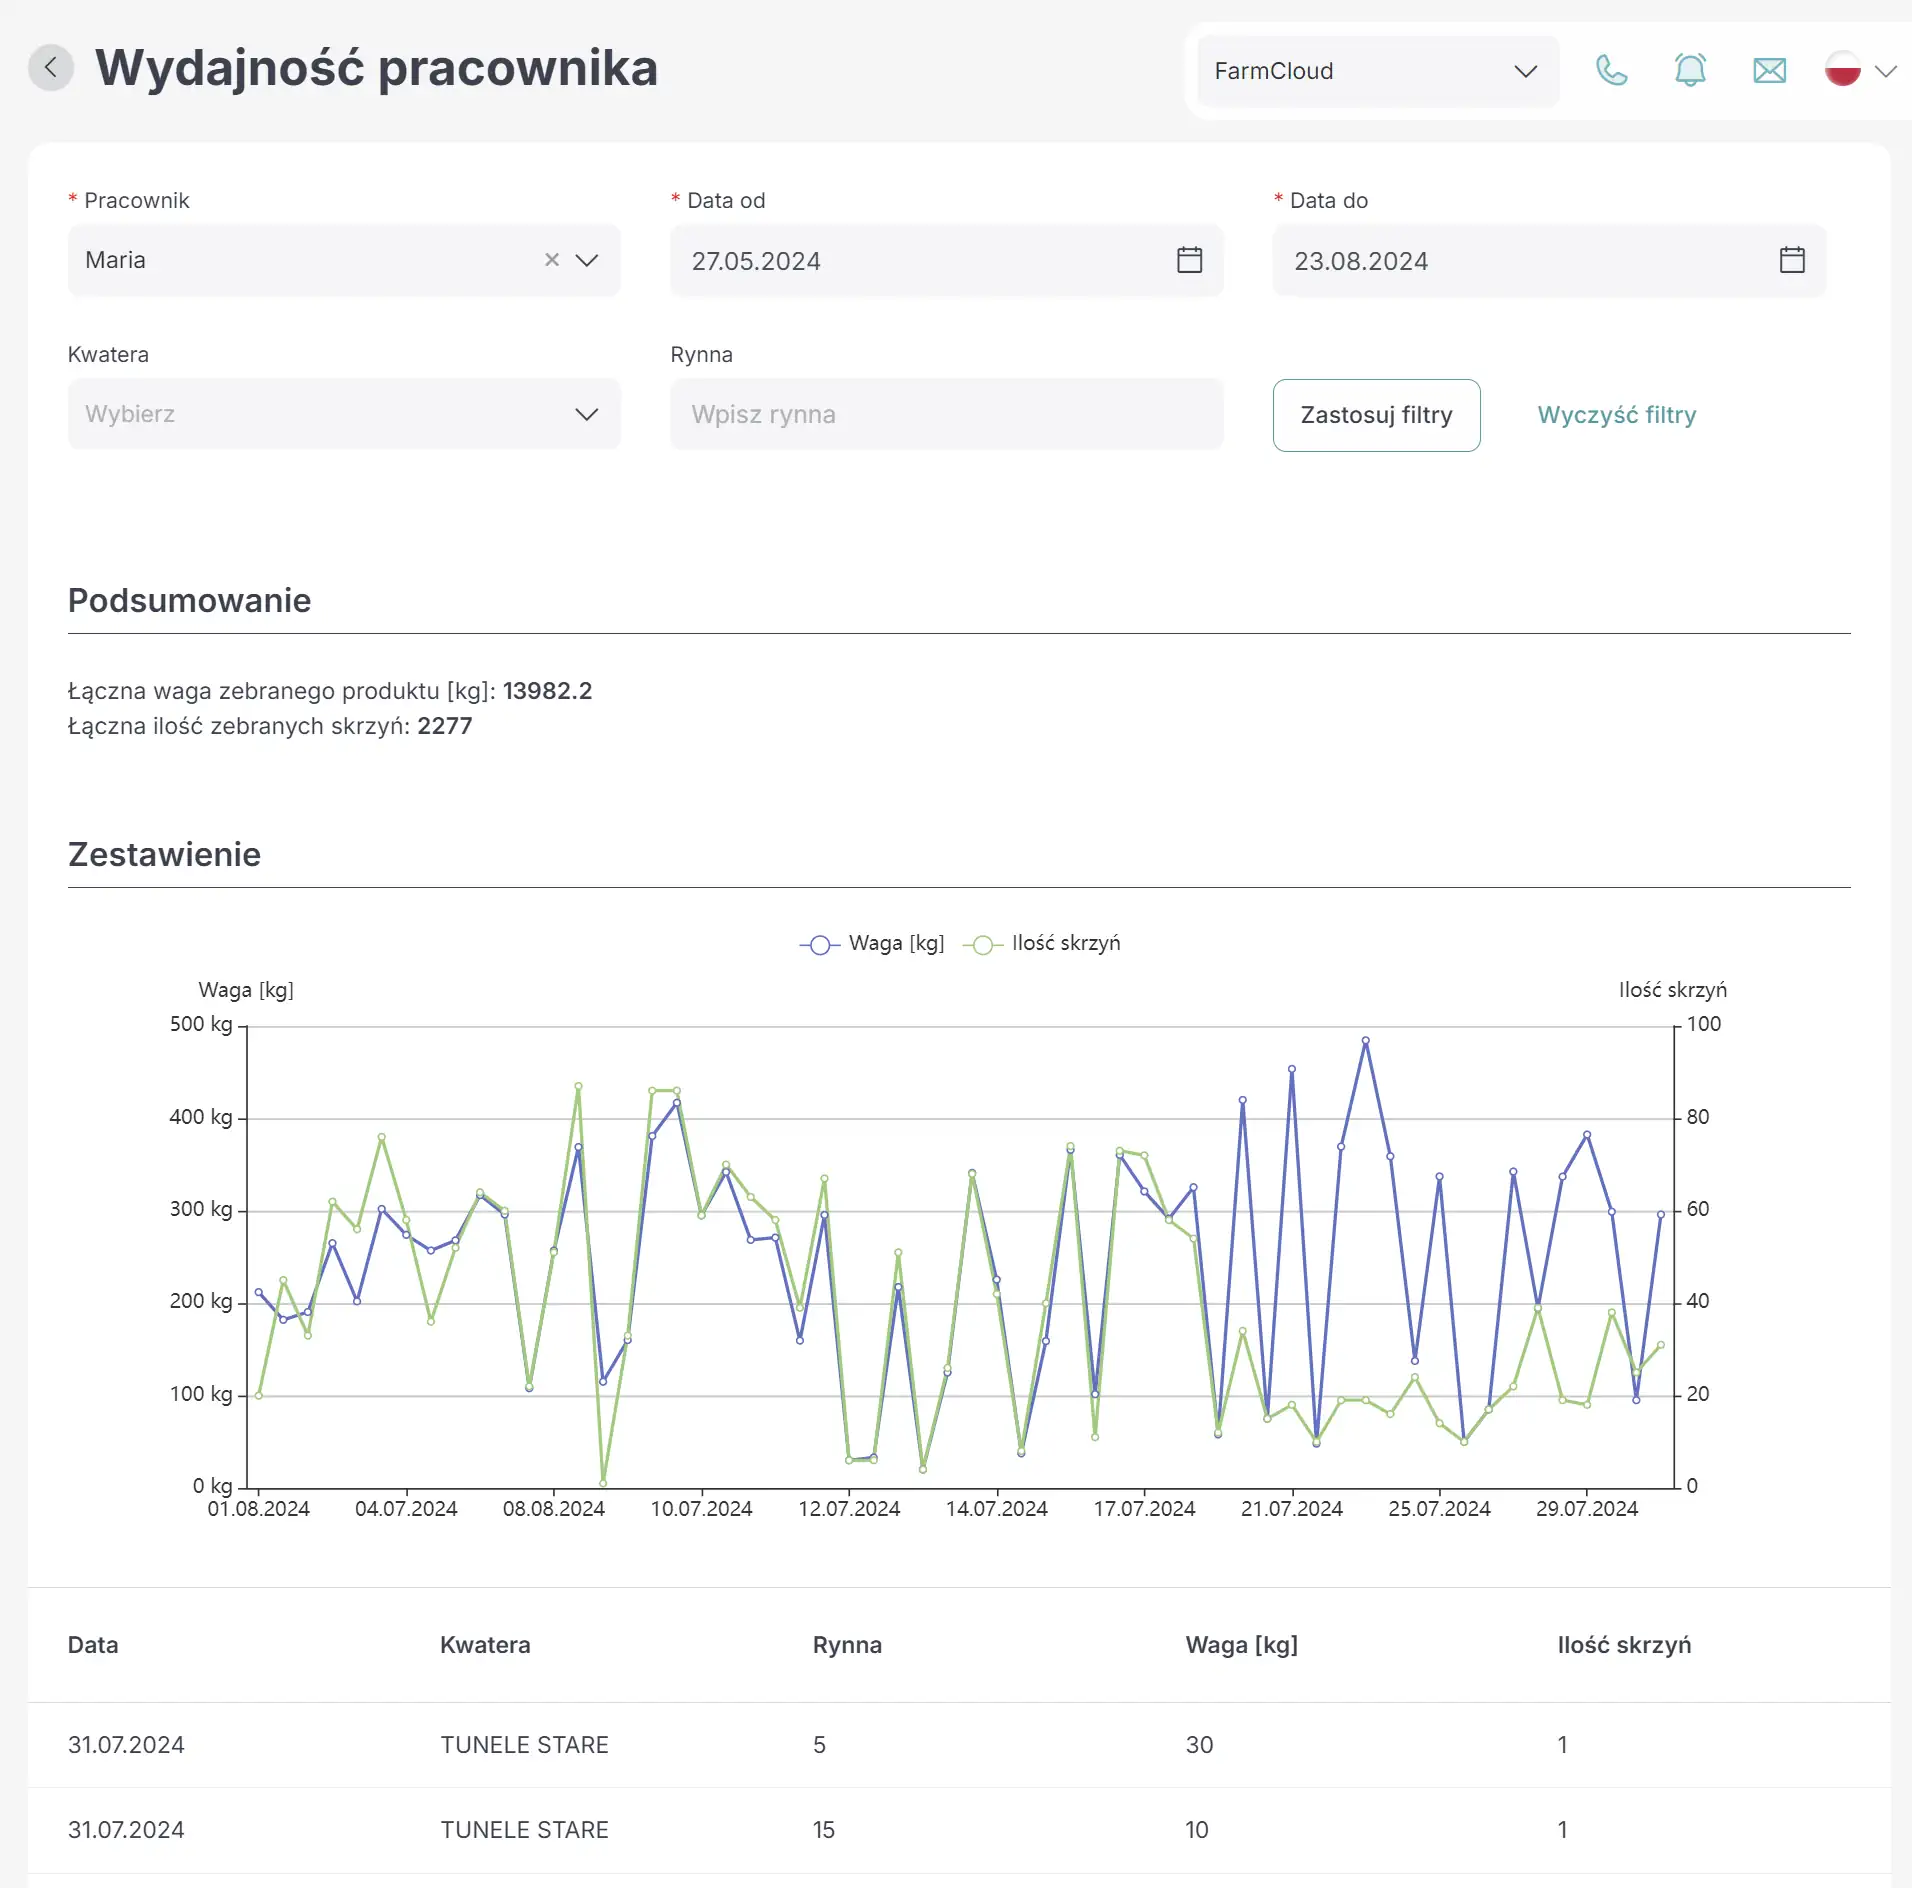Click Wyczyść filtry link
Screen dimensions: 1912x1888
(x=1616, y=415)
